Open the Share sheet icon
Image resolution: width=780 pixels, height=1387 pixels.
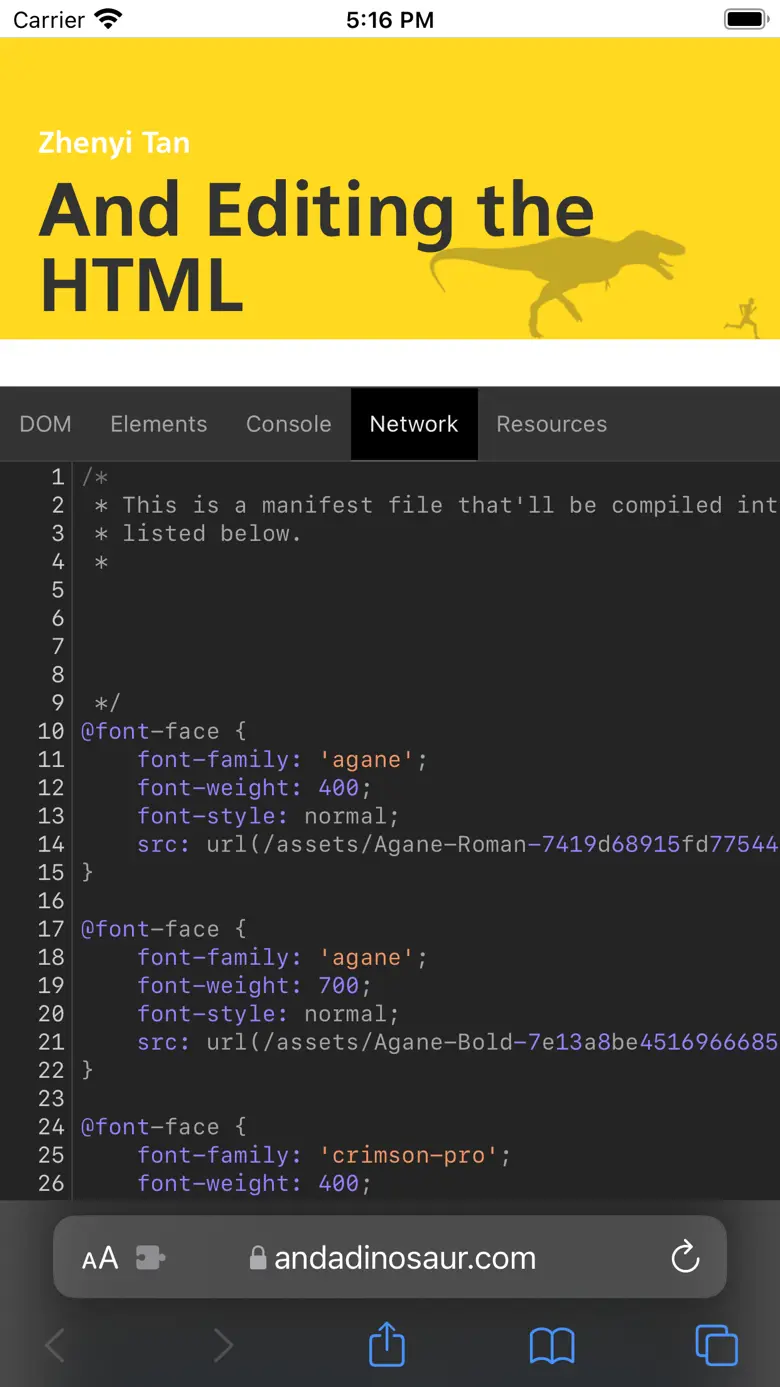(387, 1344)
